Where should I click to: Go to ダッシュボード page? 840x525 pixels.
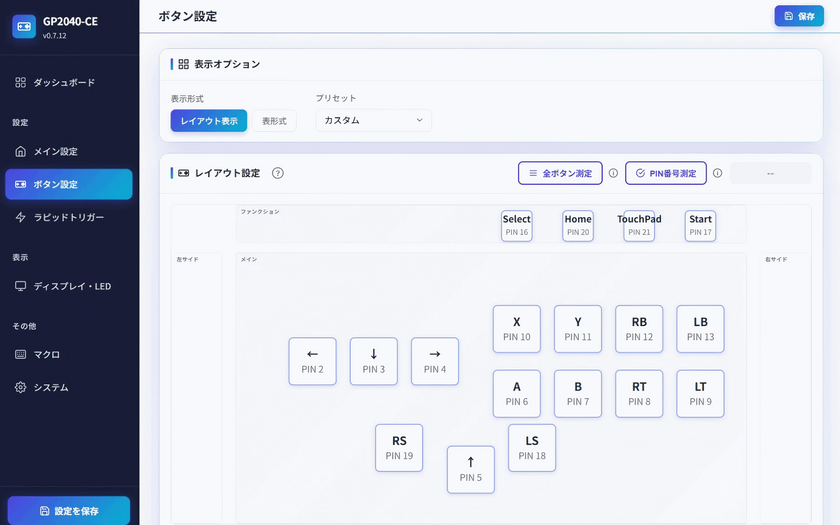(64, 83)
